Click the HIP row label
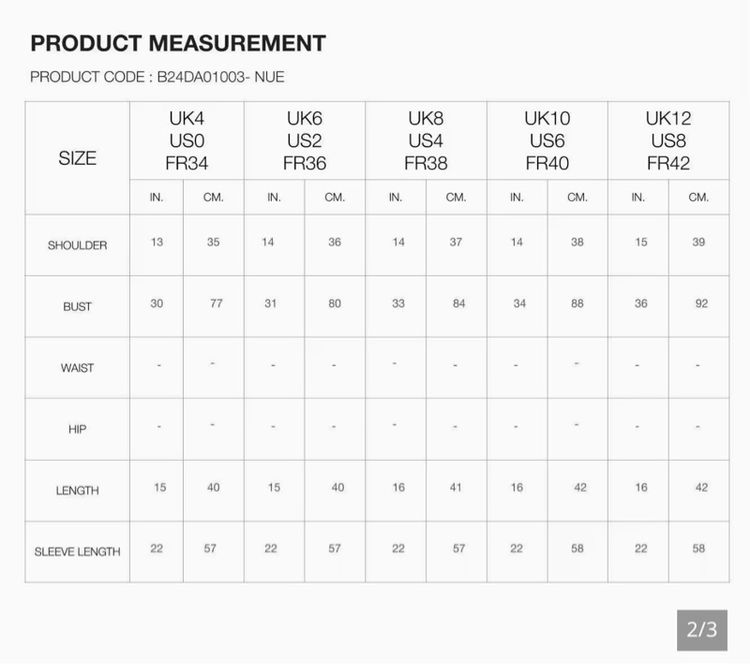This screenshot has height=664, width=750. pyautogui.click(x=77, y=429)
